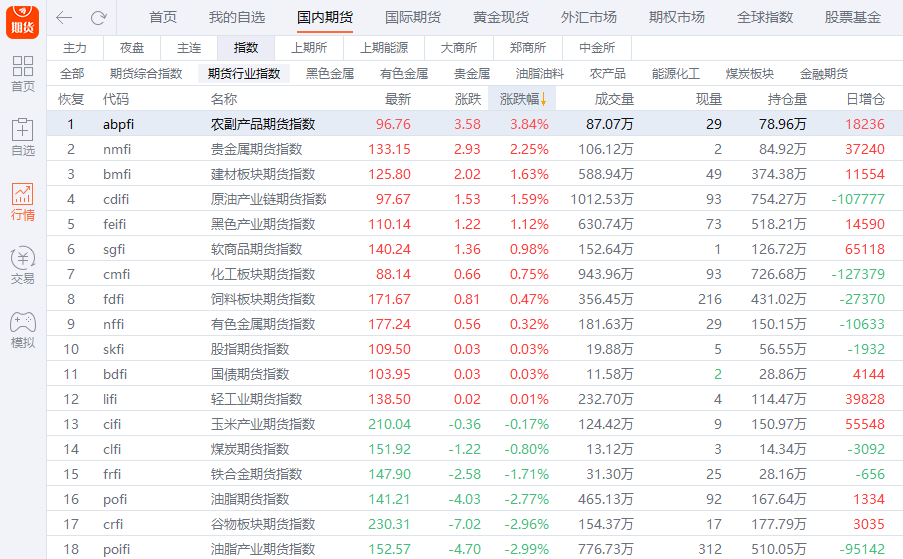
Task: Open 自选 watchlist in the sidebar
Action: click(22, 138)
